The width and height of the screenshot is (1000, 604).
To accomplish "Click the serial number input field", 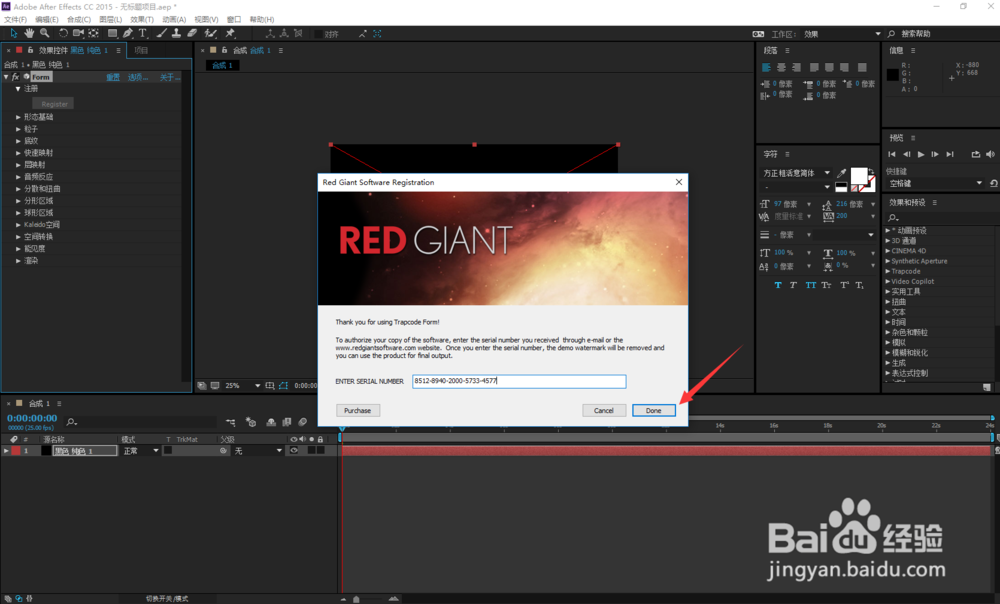I will pos(518,381).
